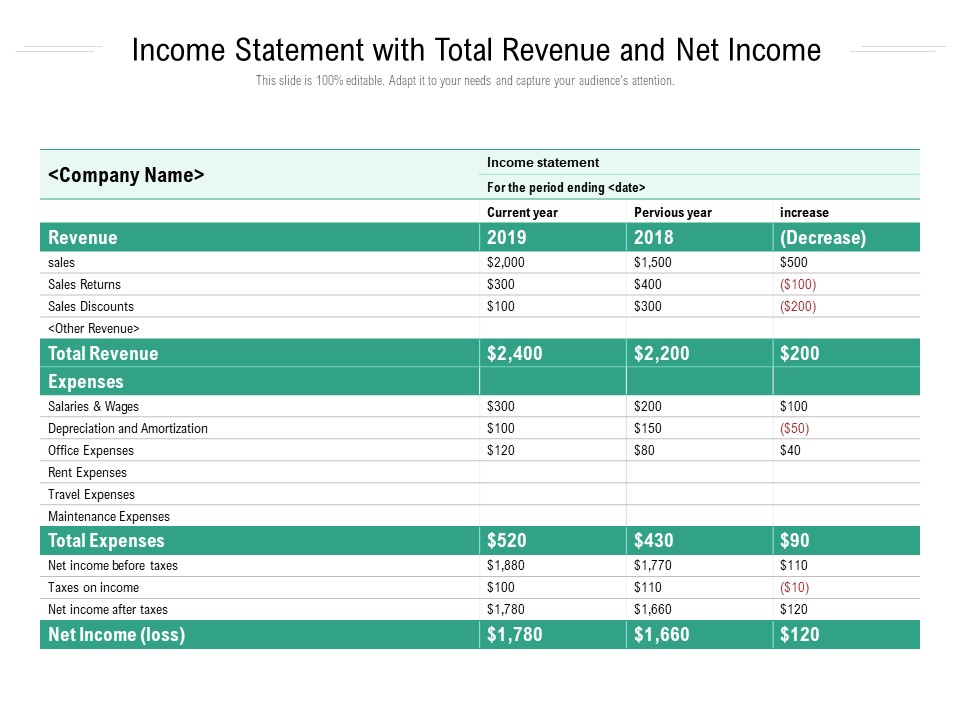Select the '$200' Total Revenue increase cell
Screen dimensions: 960x720
tap(799, 353)
